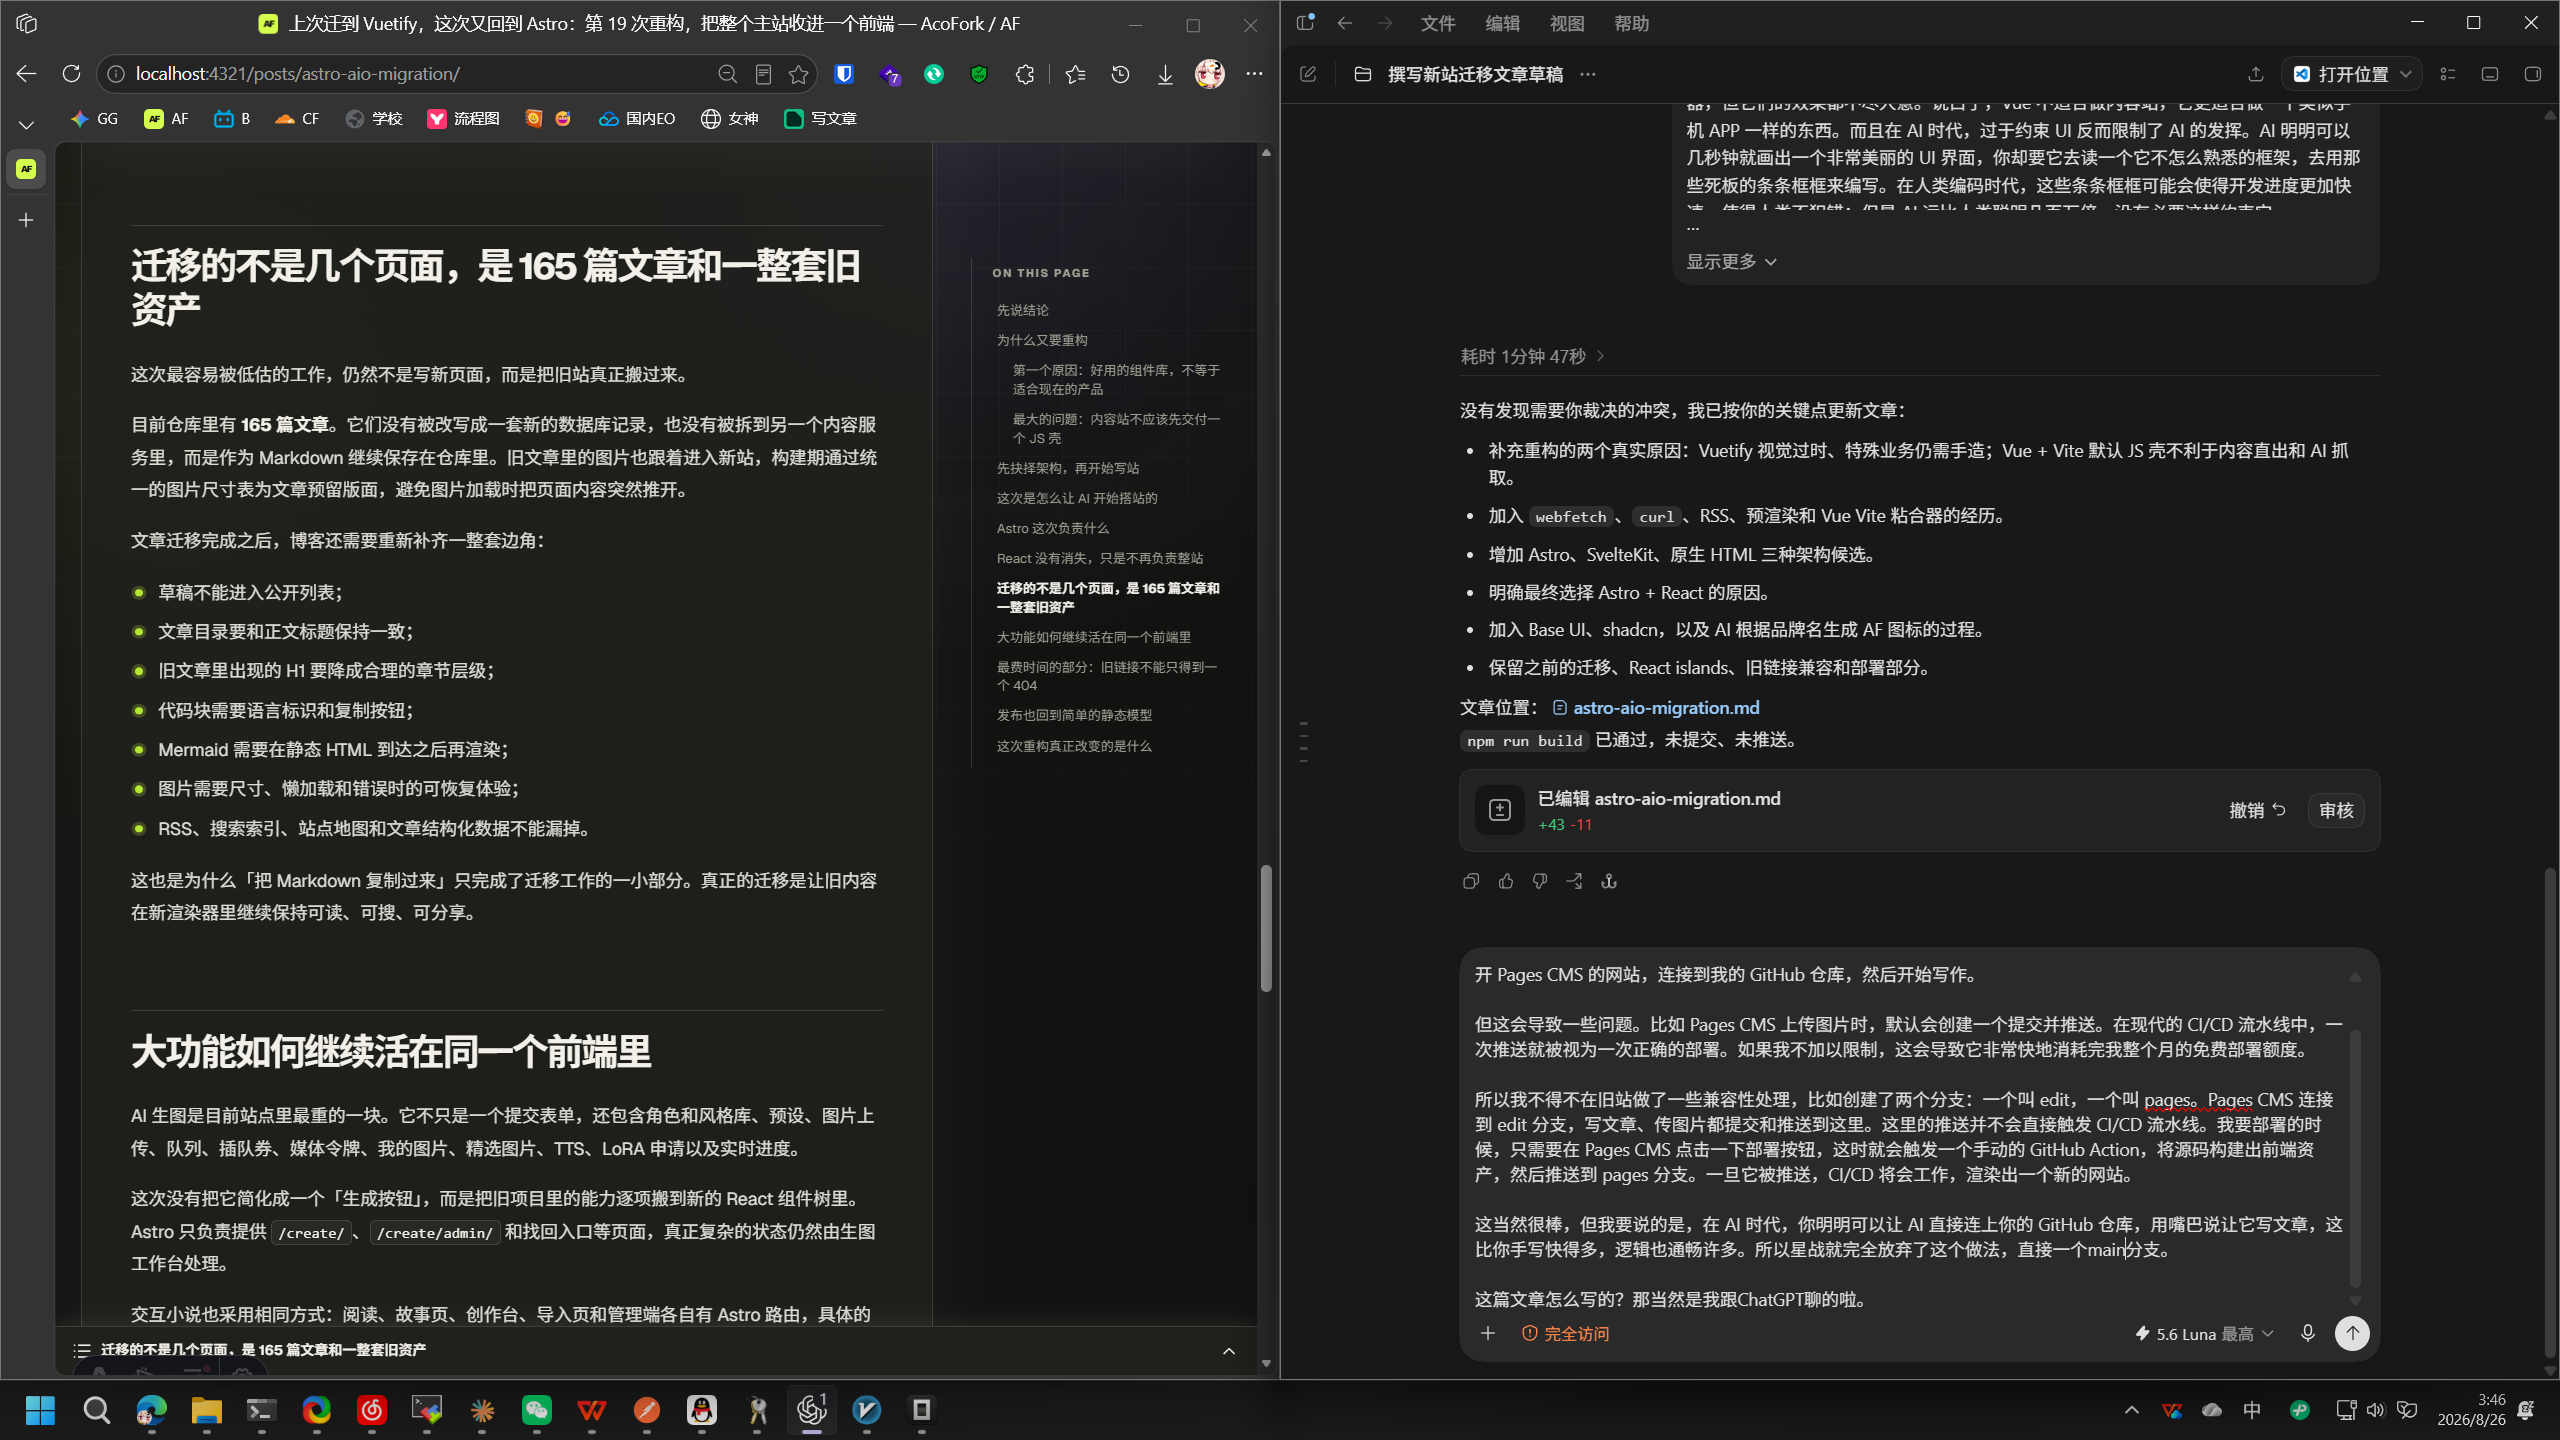Add a new vertical tab in the browser
This screenshot has width=2560, height=1440.
coord(27,220)
